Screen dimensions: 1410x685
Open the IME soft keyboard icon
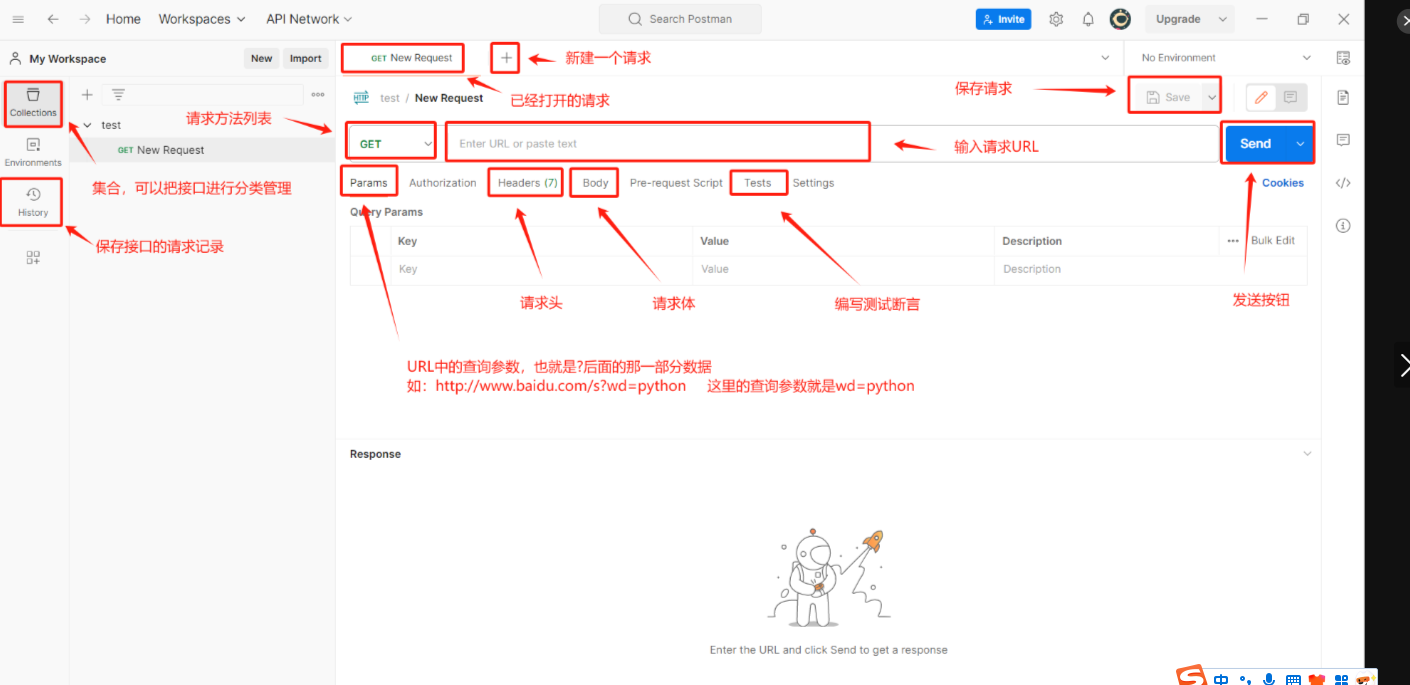click(1293, 679)
